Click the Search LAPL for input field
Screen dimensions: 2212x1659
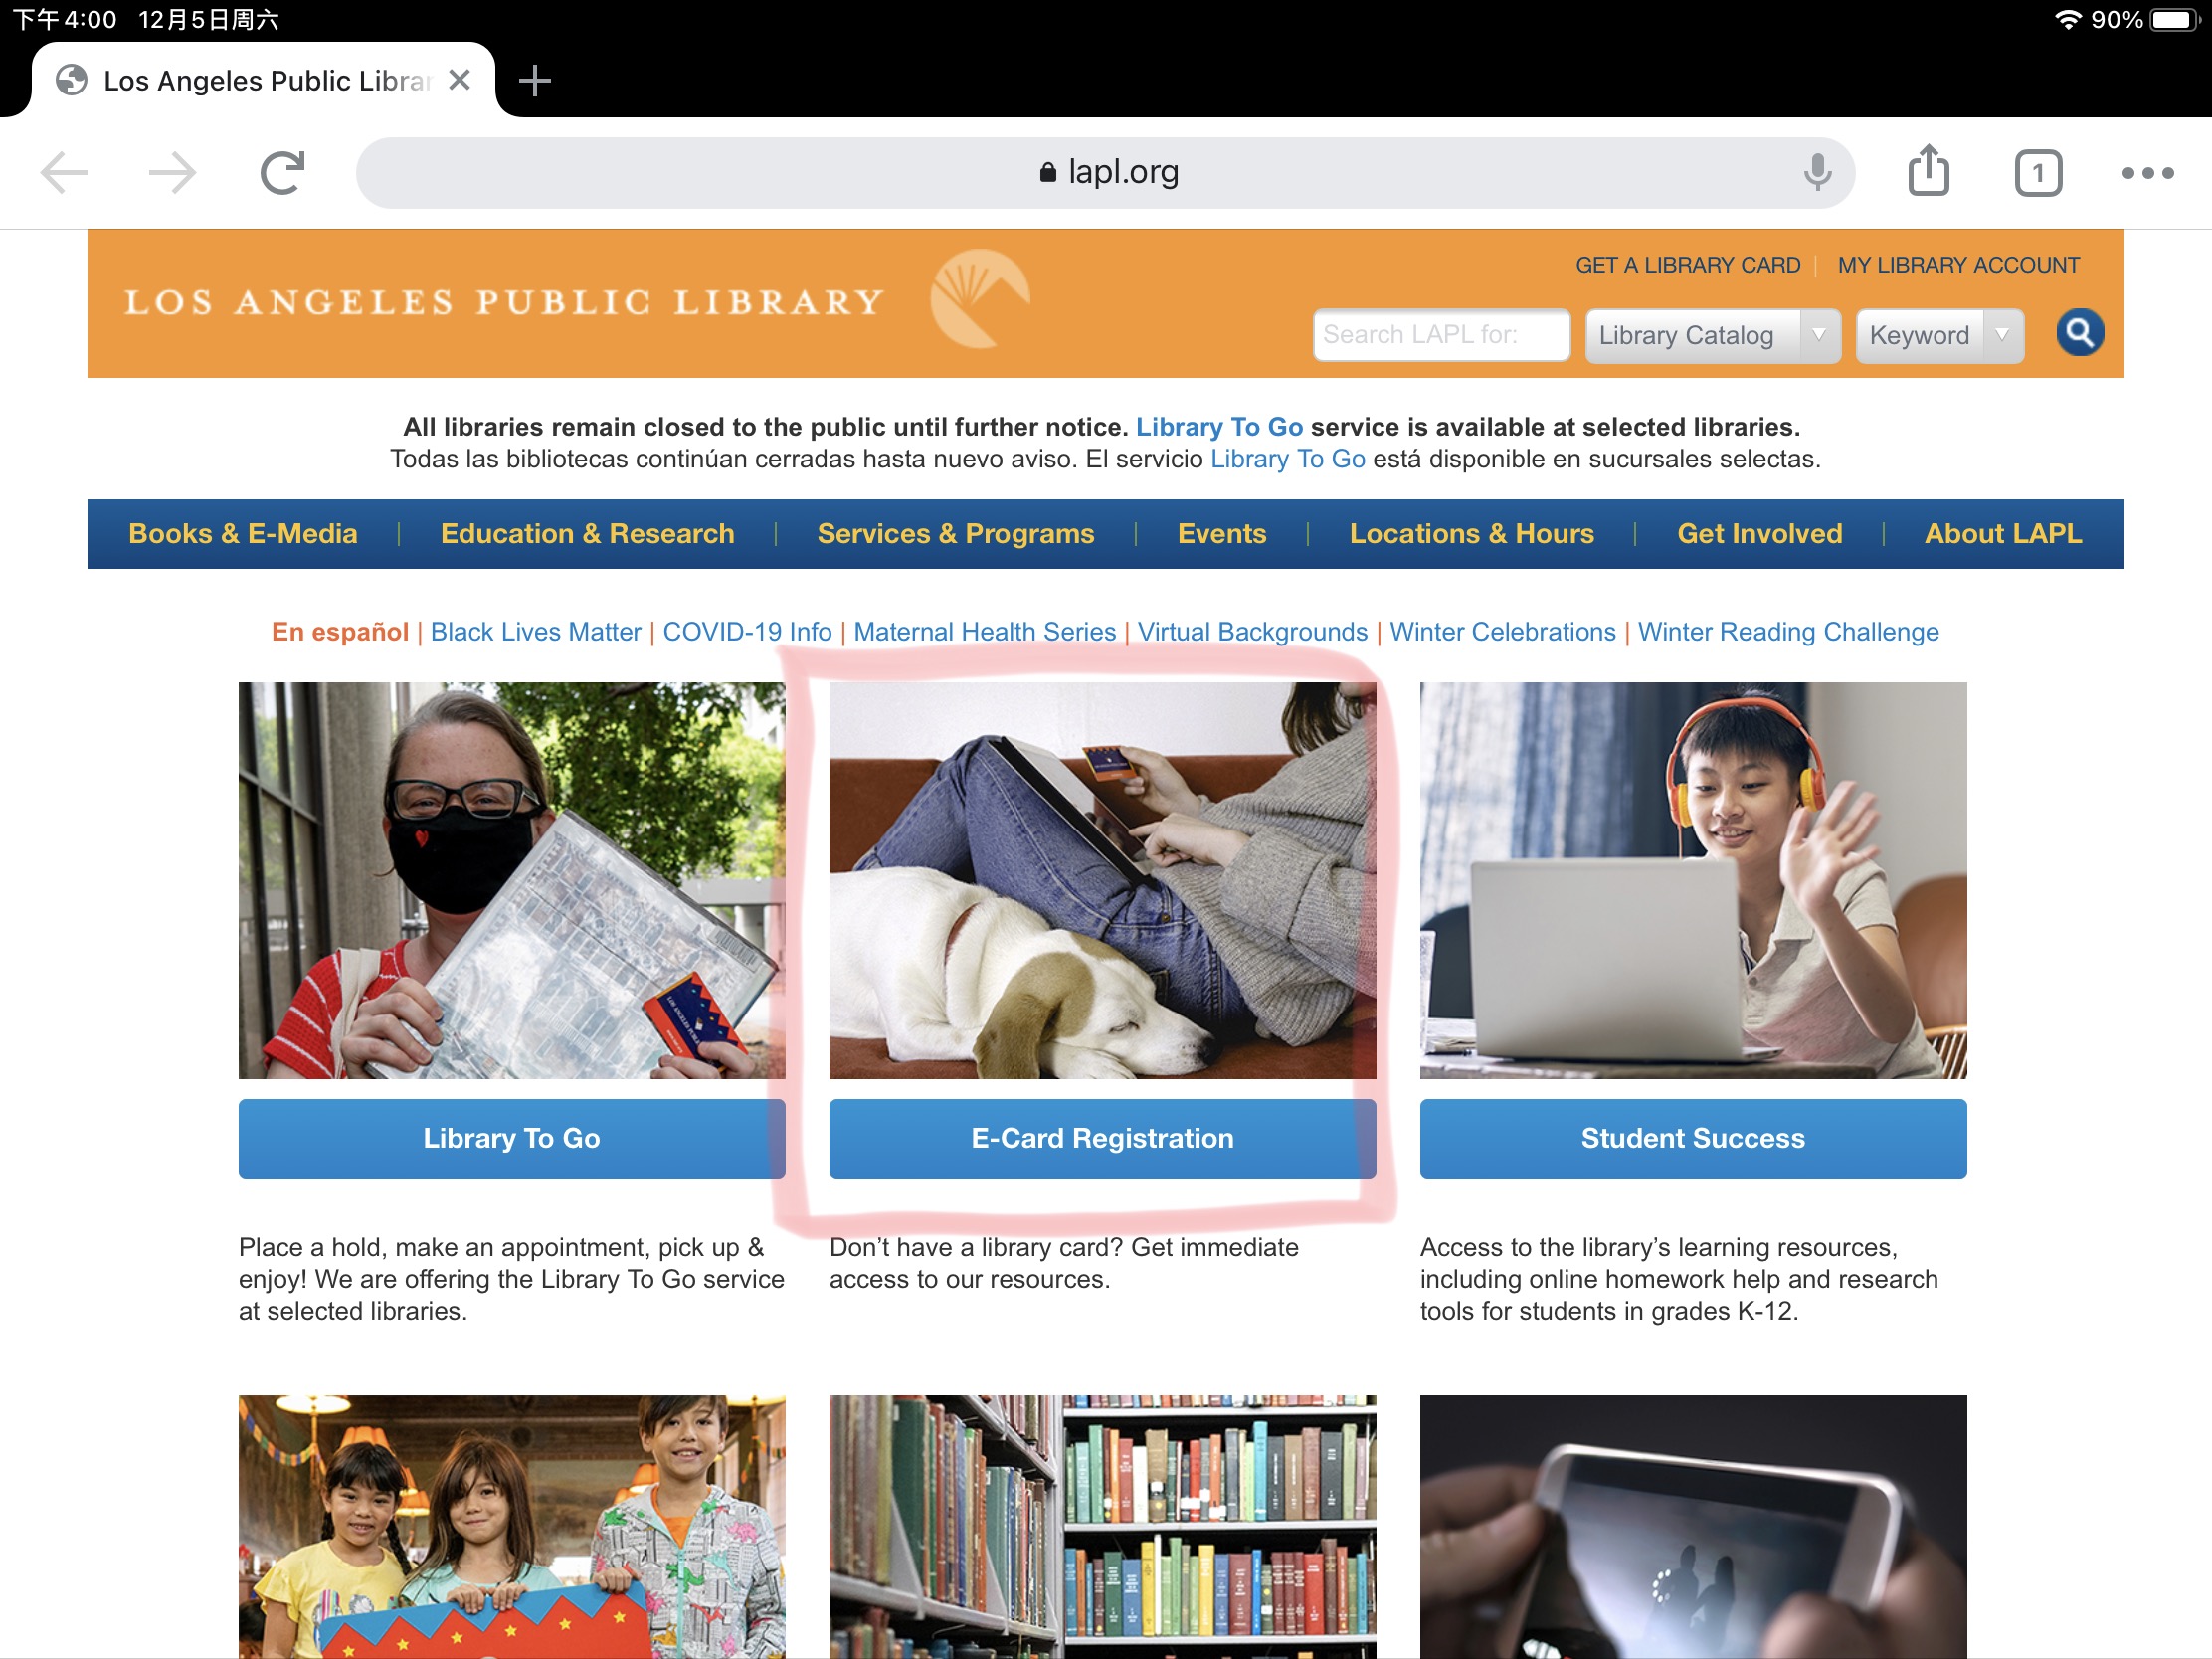point(1441,334)
